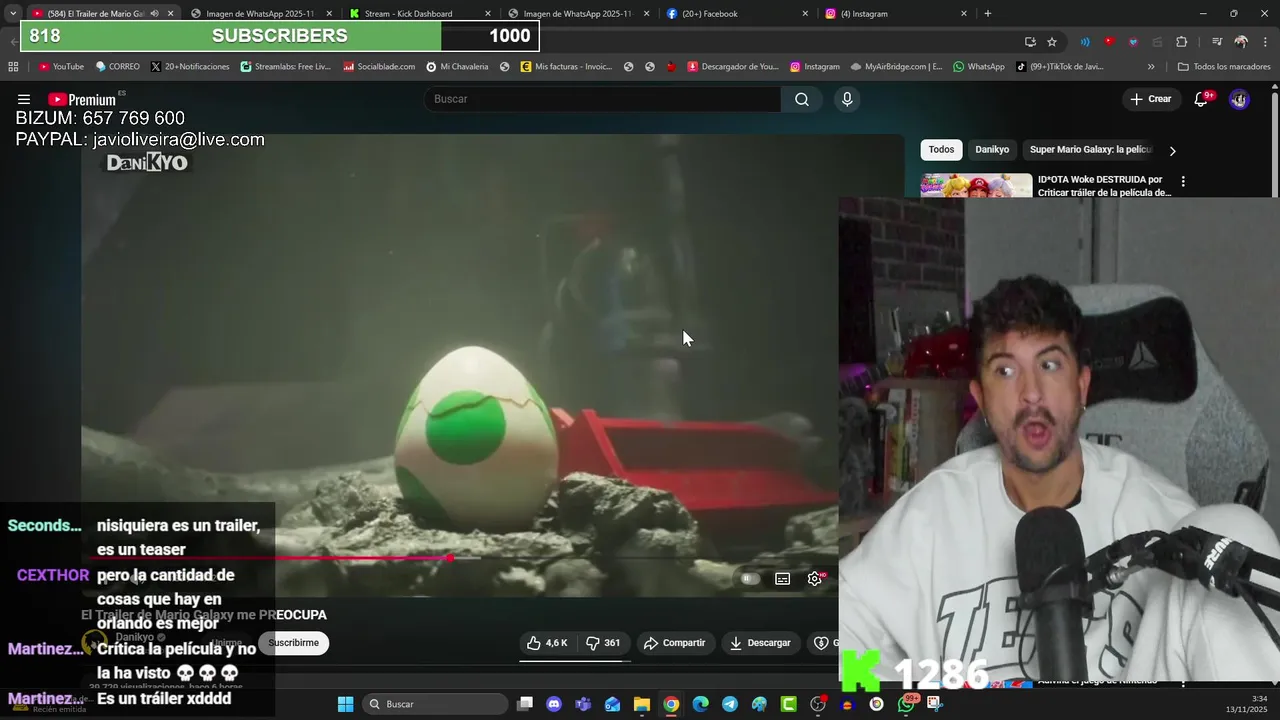Open Discord from the taskbar
Image resolution: width=1280 pixels, height=720 pixels.
click(x=554, y=704)
